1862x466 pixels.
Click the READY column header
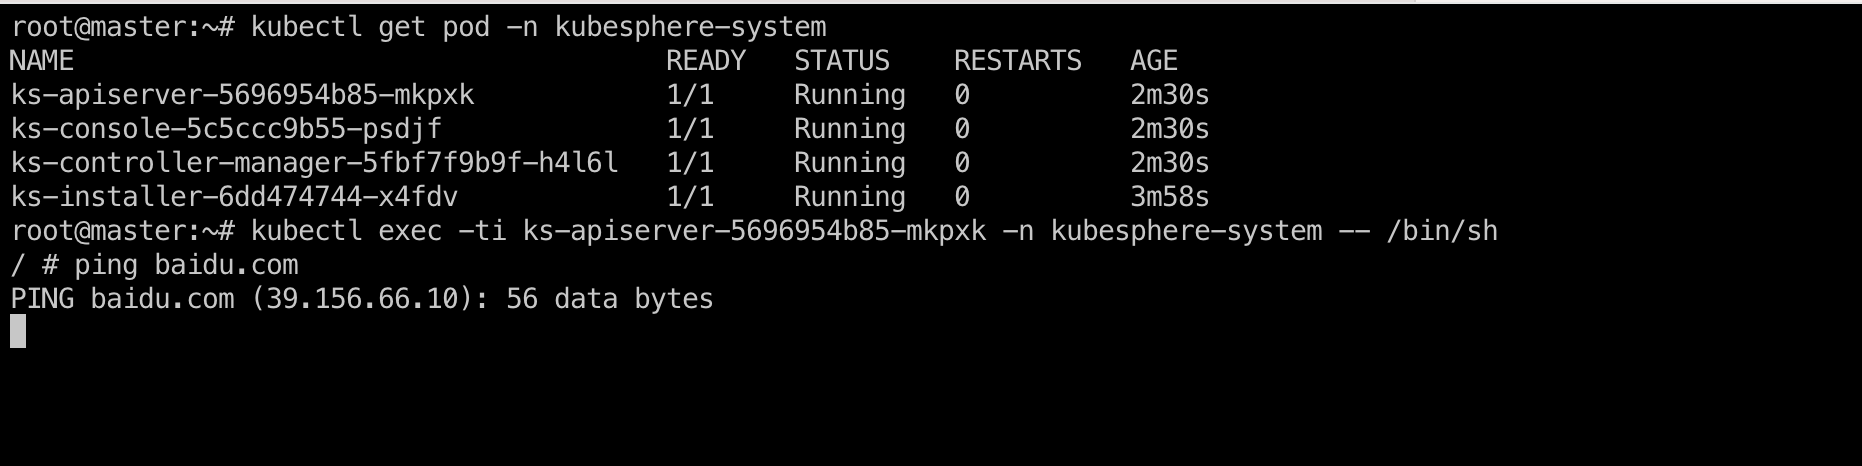[x=706, y=61]
